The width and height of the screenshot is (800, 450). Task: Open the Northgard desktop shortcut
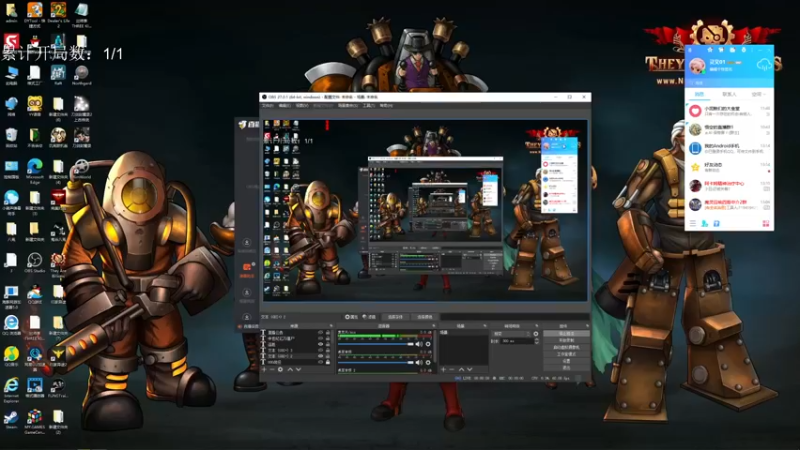[x=81, y=75]
